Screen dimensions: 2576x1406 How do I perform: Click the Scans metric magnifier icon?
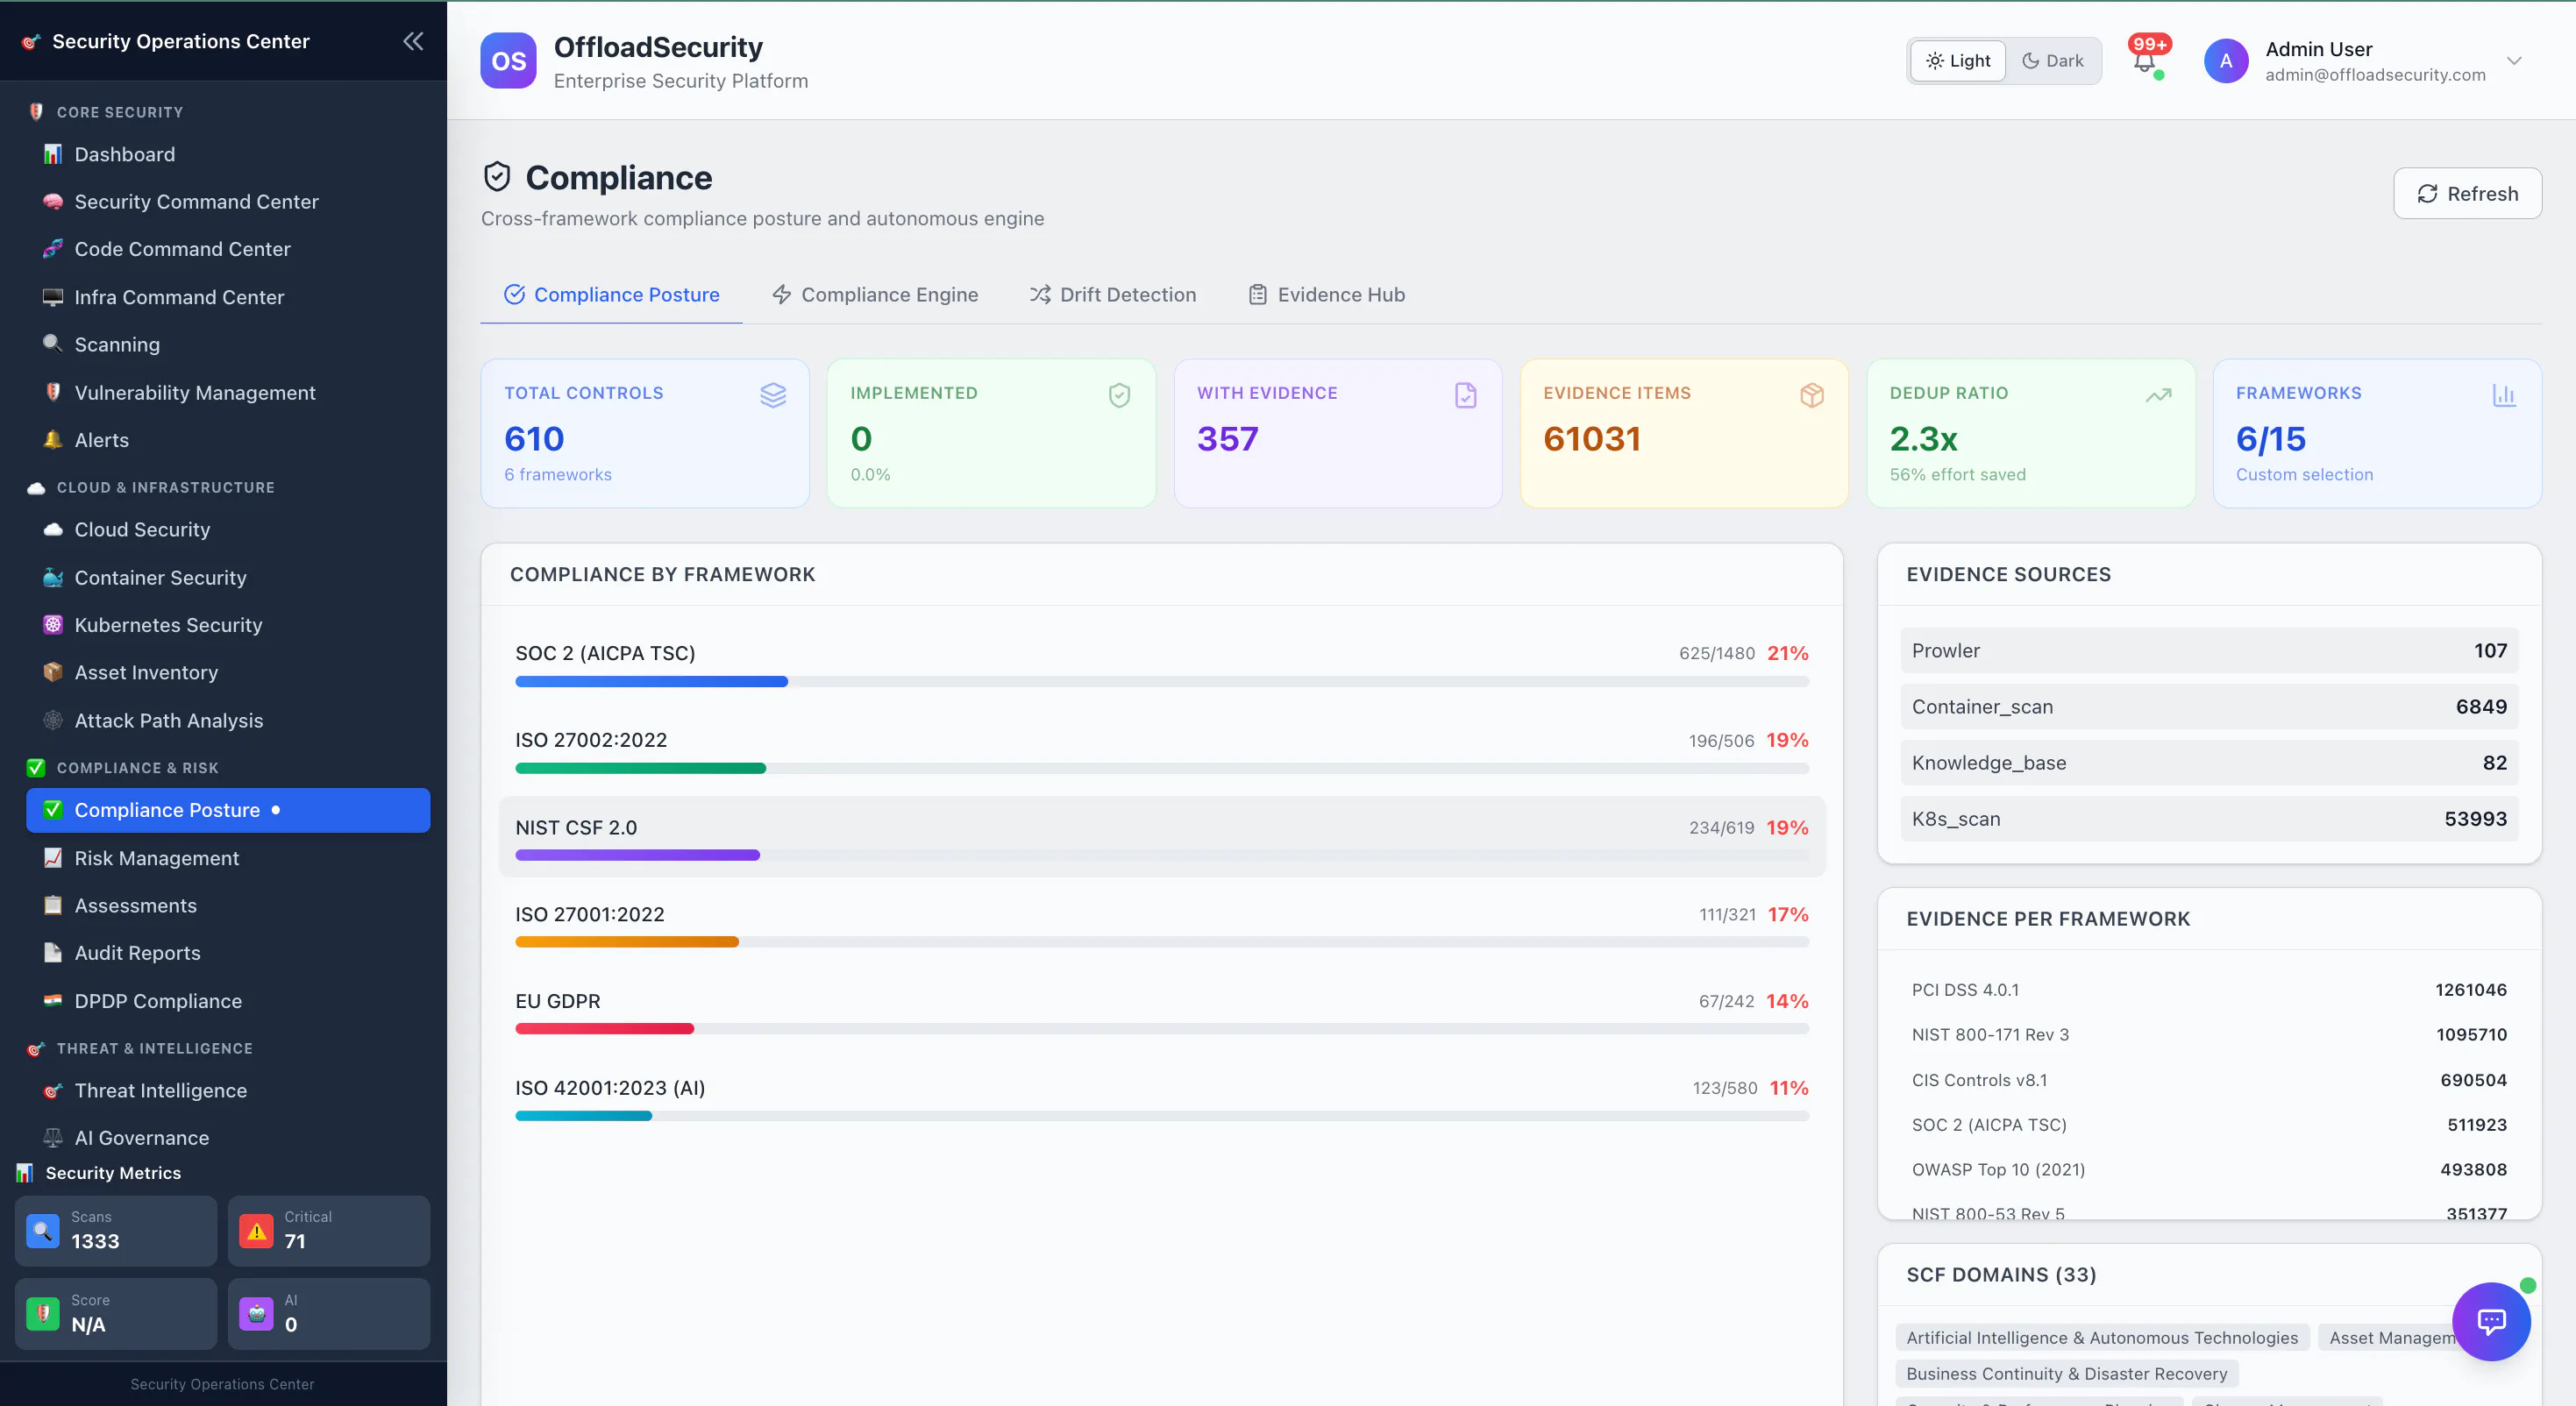(x=43, y=1230)
